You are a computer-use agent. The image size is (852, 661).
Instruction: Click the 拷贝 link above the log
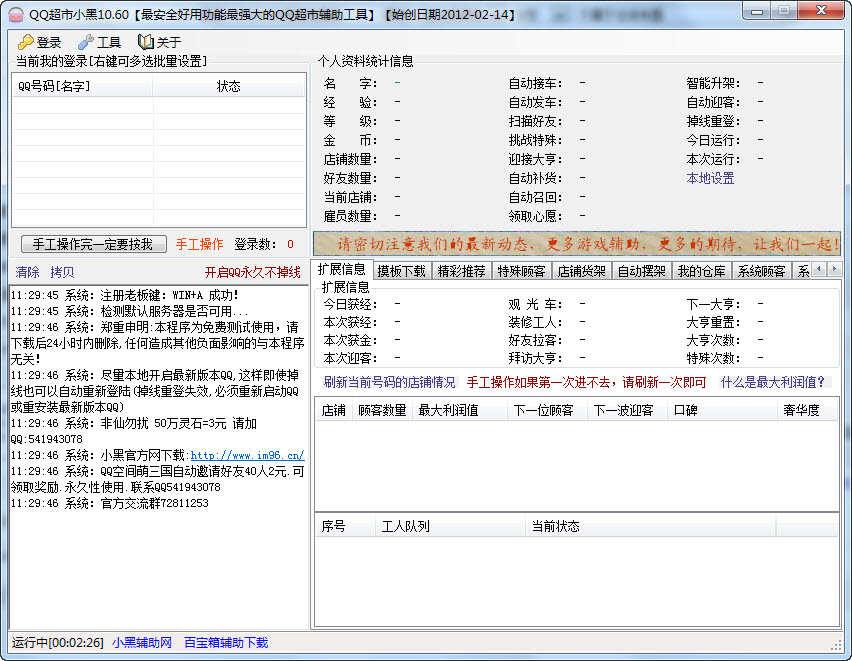pos(62,272)
